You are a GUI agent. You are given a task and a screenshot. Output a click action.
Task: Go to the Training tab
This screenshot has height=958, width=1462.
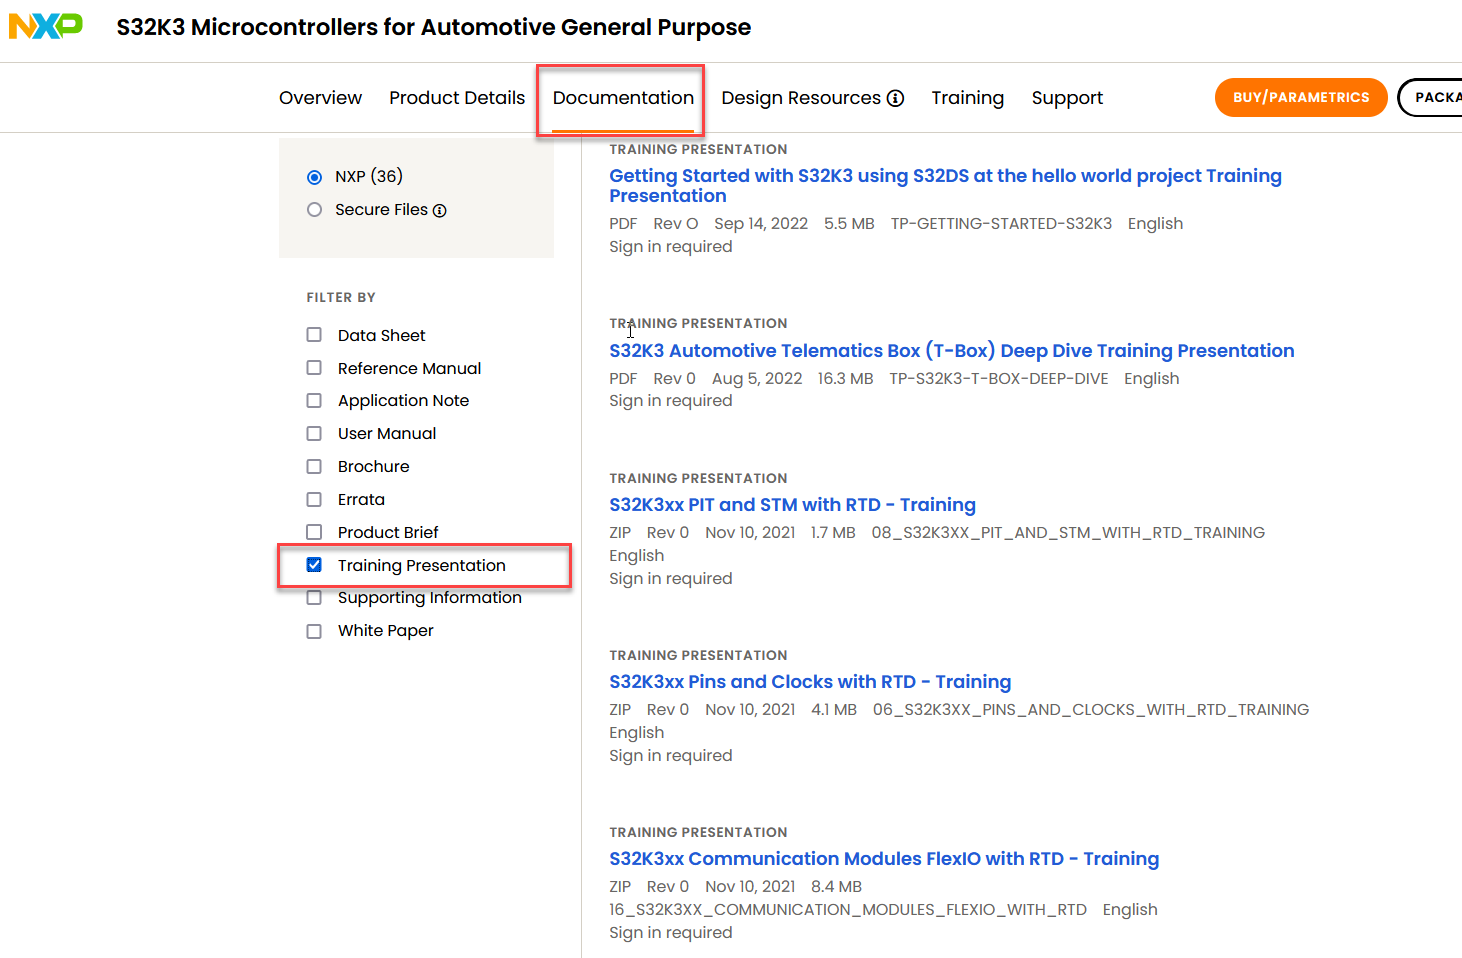click(967, 98)
